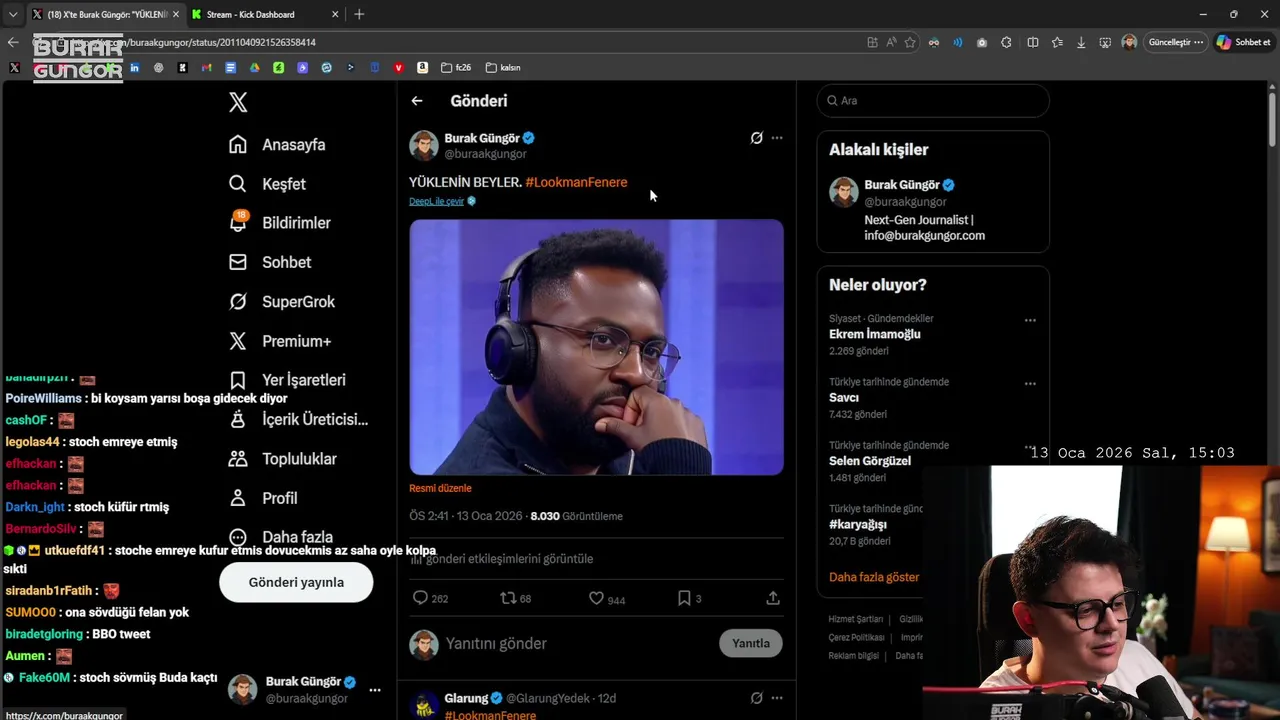Click the Ara search box
The image size is (1280, 720).
tap(933, 100)
